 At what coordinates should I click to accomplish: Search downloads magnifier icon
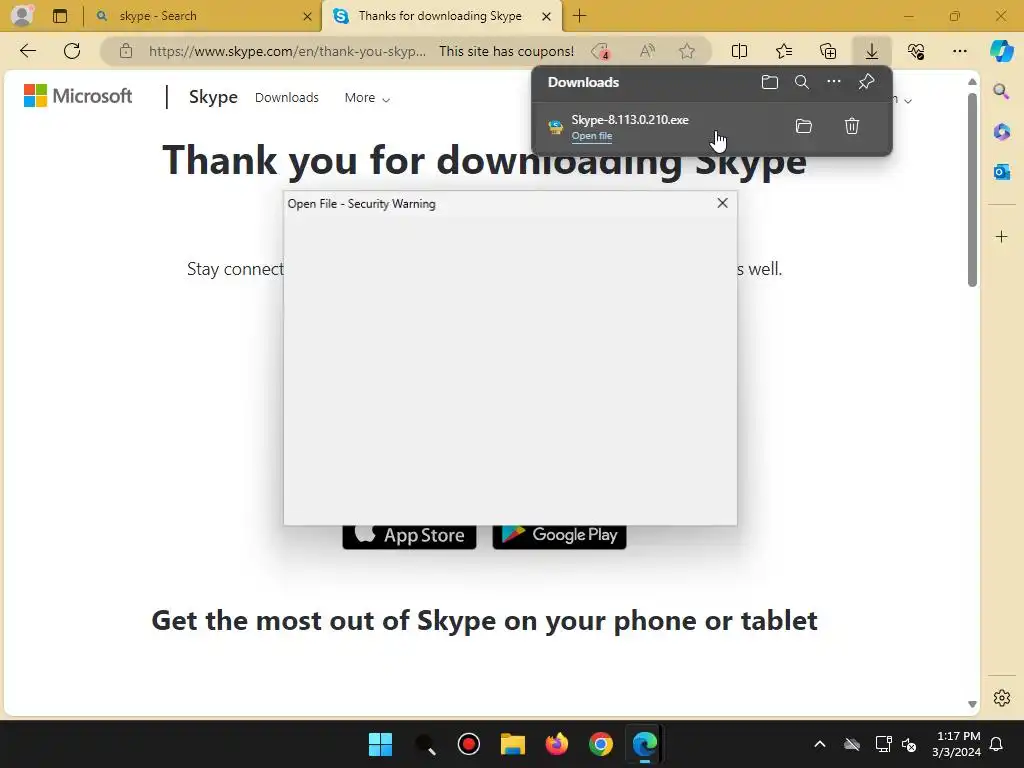pyautogui.click(x=802, y=82)
